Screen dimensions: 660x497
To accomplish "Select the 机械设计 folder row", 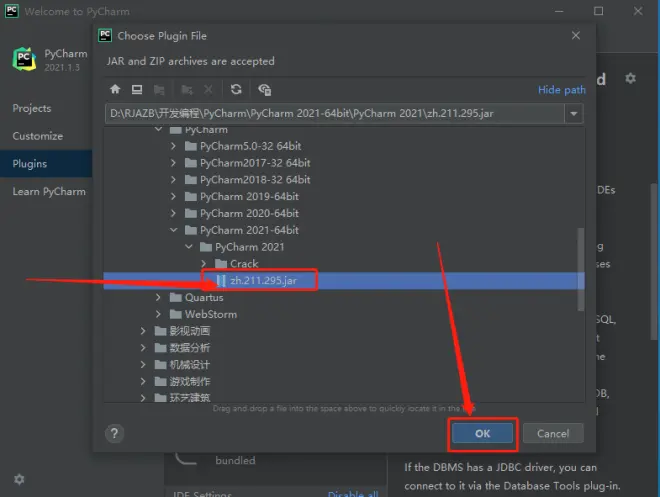I will pyautogui.click(x=344, y=365).
